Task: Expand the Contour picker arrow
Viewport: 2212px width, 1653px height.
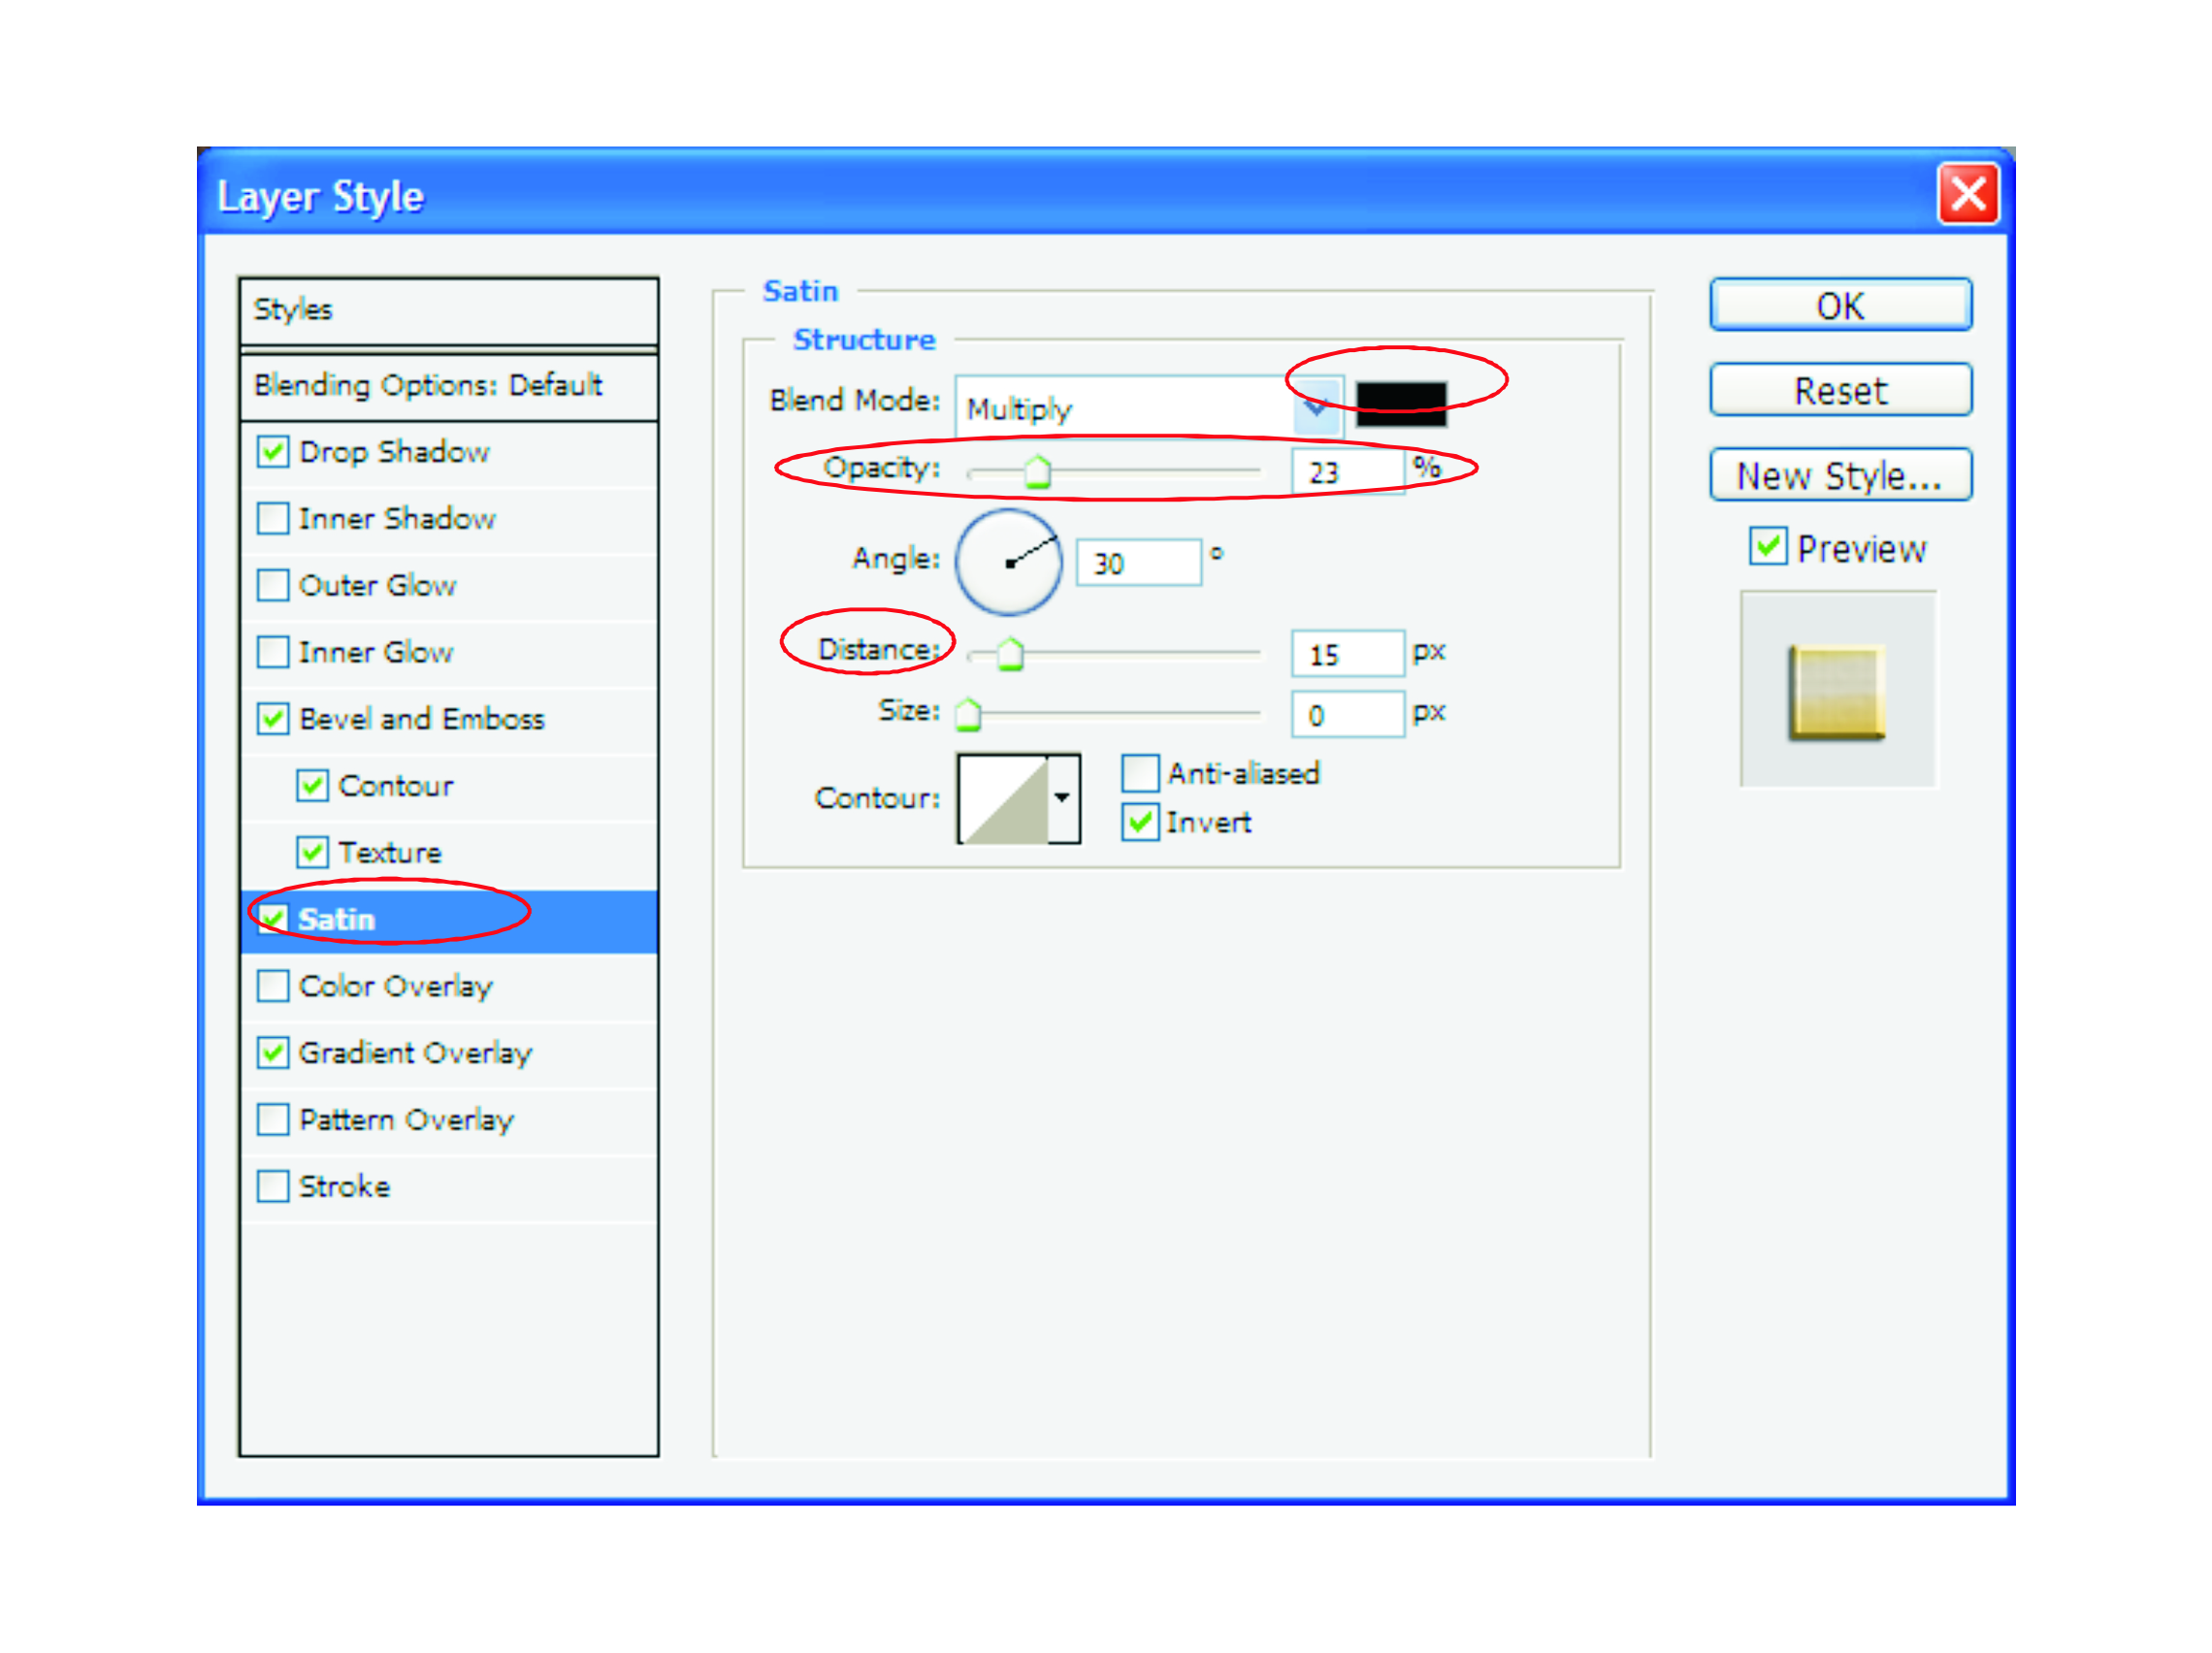Action: 1062,799
